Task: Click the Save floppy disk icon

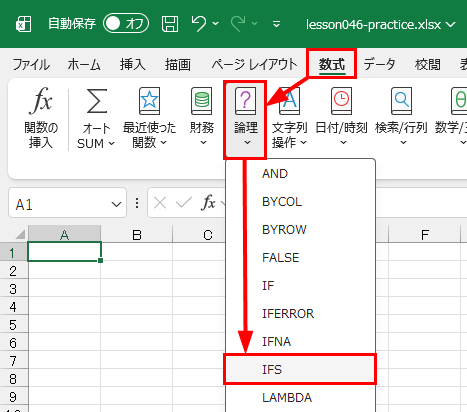Action: tap(170, 24)
